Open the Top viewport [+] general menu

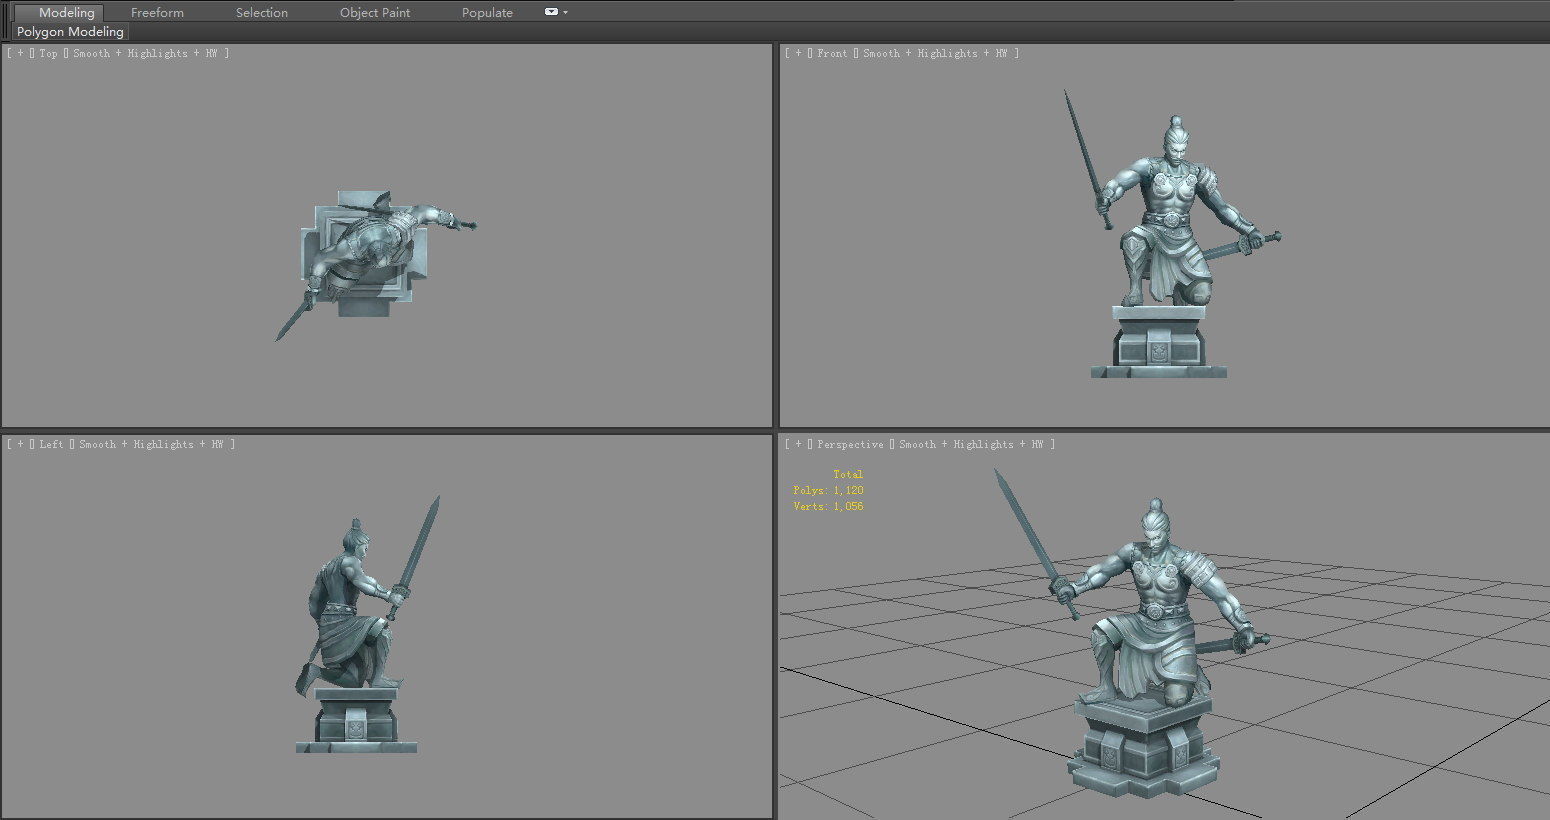click(20, 53)
